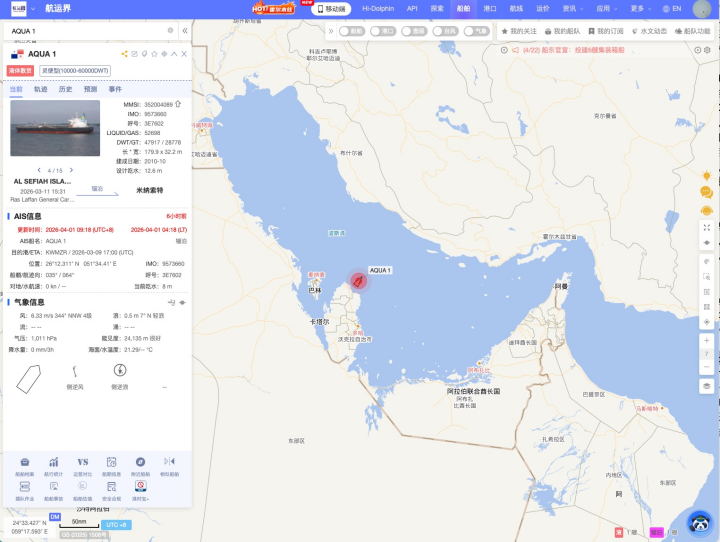
Task: Select the 港口 item in top navigation
Action: pyautogui.click(x=490, y=8)
